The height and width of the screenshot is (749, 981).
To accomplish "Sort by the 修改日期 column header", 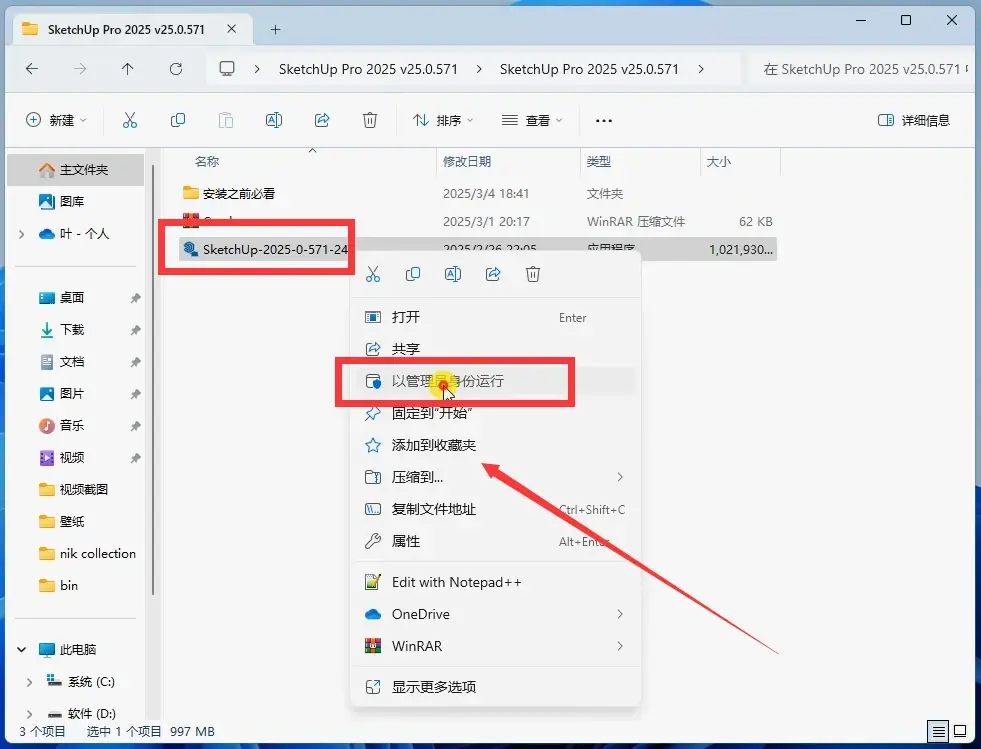I will coord(467,161).
